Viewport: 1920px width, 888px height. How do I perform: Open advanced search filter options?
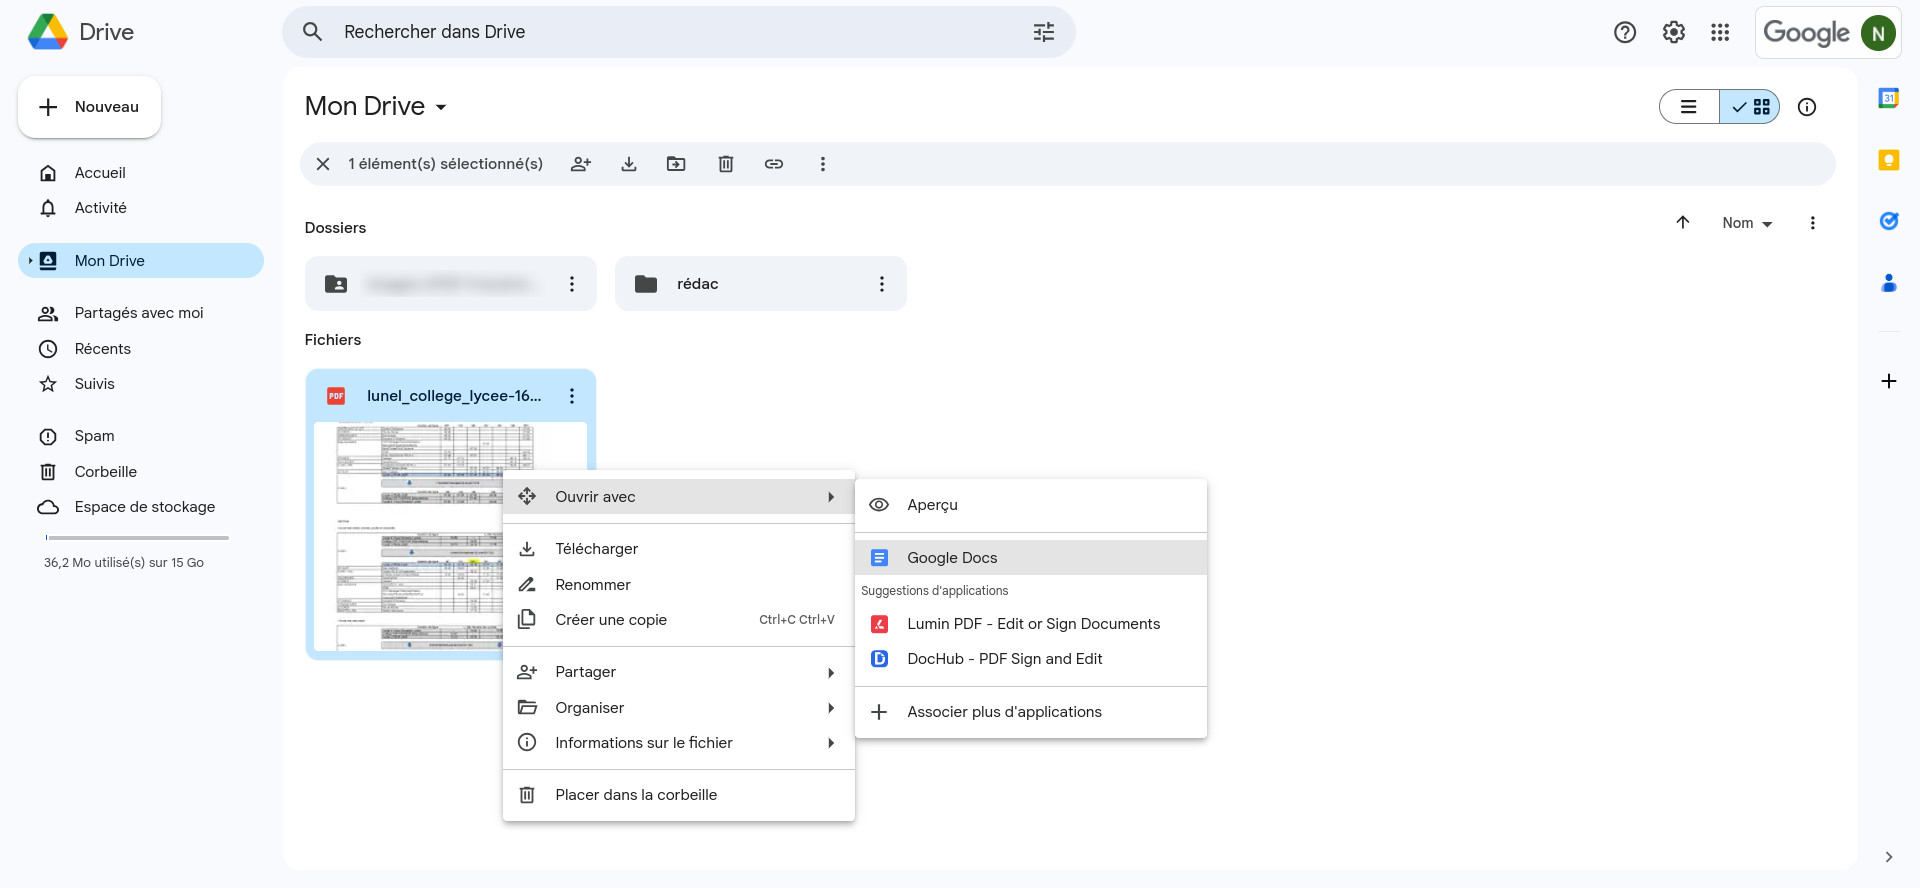tap(1044, 32)
